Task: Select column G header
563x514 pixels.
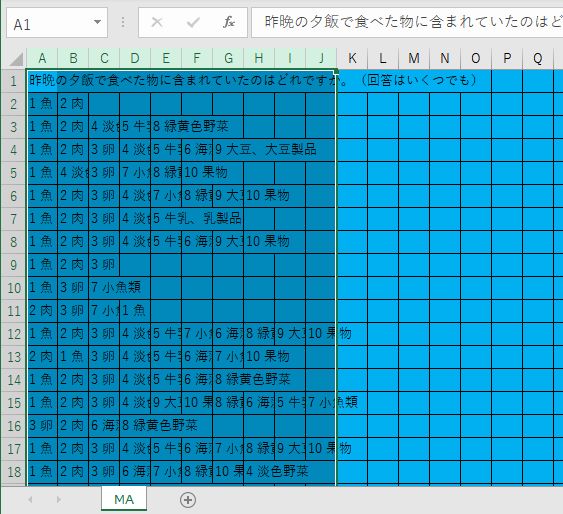Action: point(228,58)
